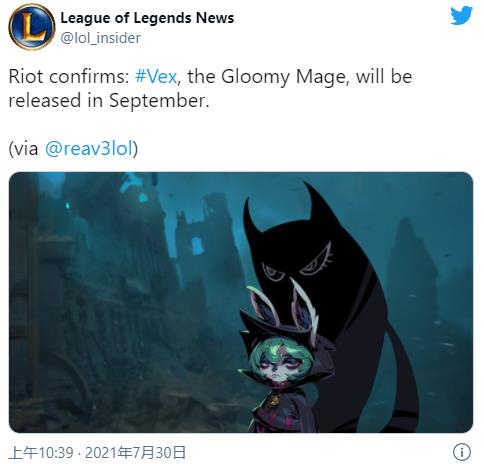Visit the @reav3lol mention
The width and height of the screenshot is (484, 464).
[89, 148]
